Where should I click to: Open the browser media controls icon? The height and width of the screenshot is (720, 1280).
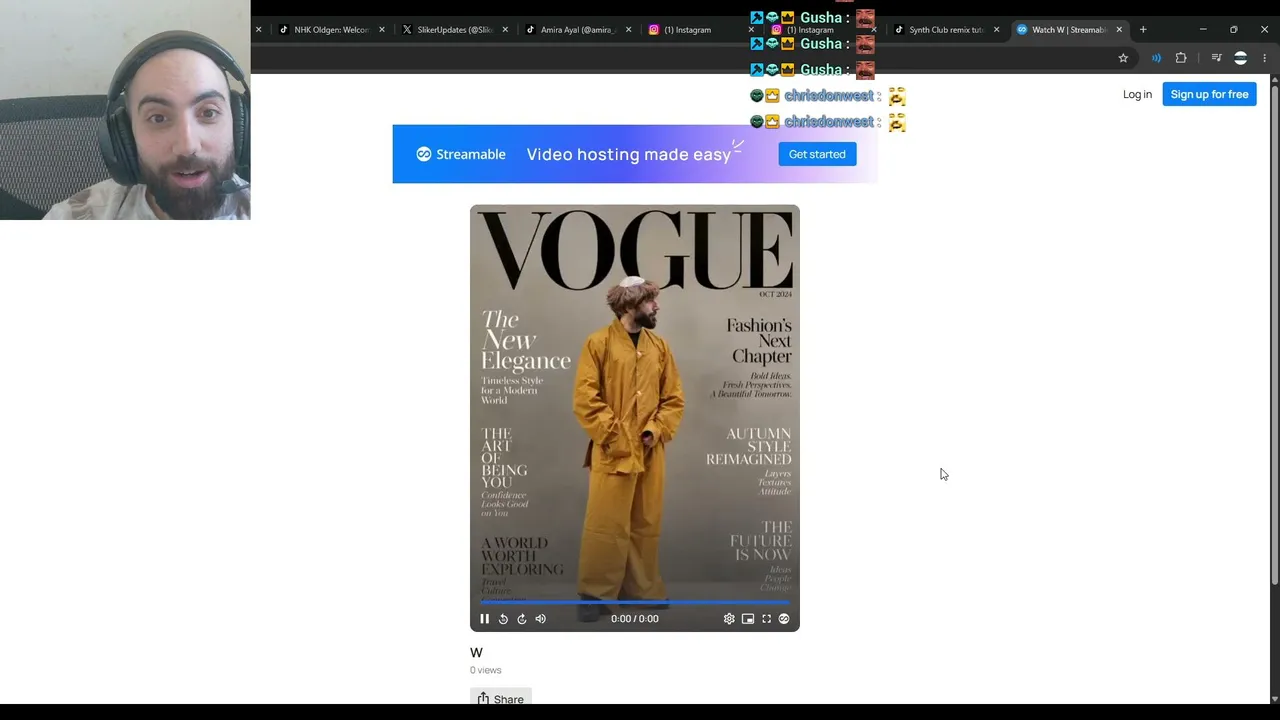[1216, 58]
